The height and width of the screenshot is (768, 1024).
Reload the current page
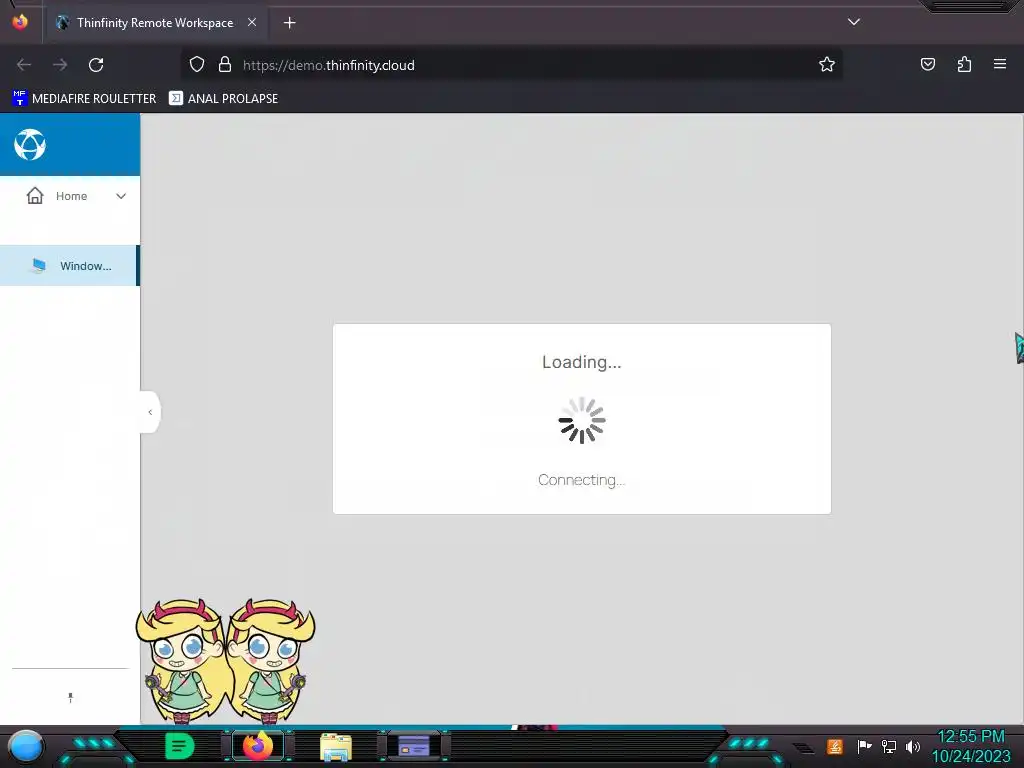(x=96, y=65)
